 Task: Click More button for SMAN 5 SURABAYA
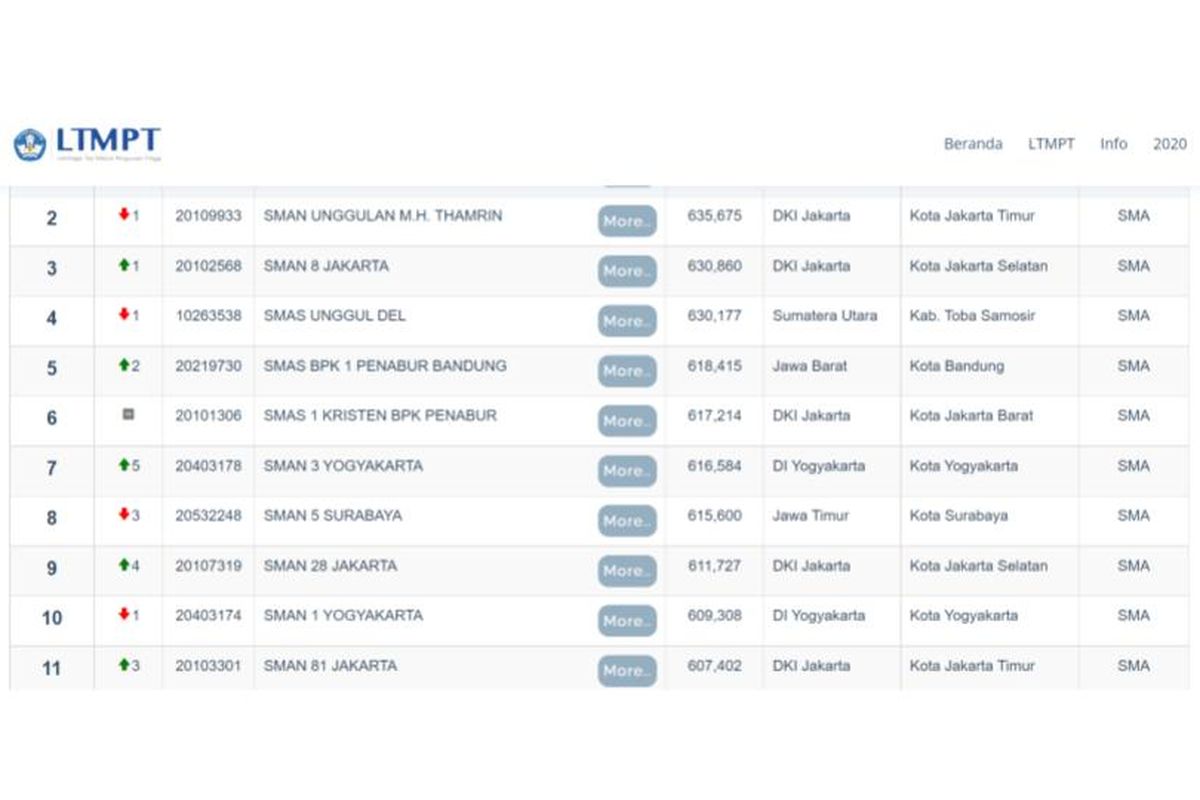(627, 521)
